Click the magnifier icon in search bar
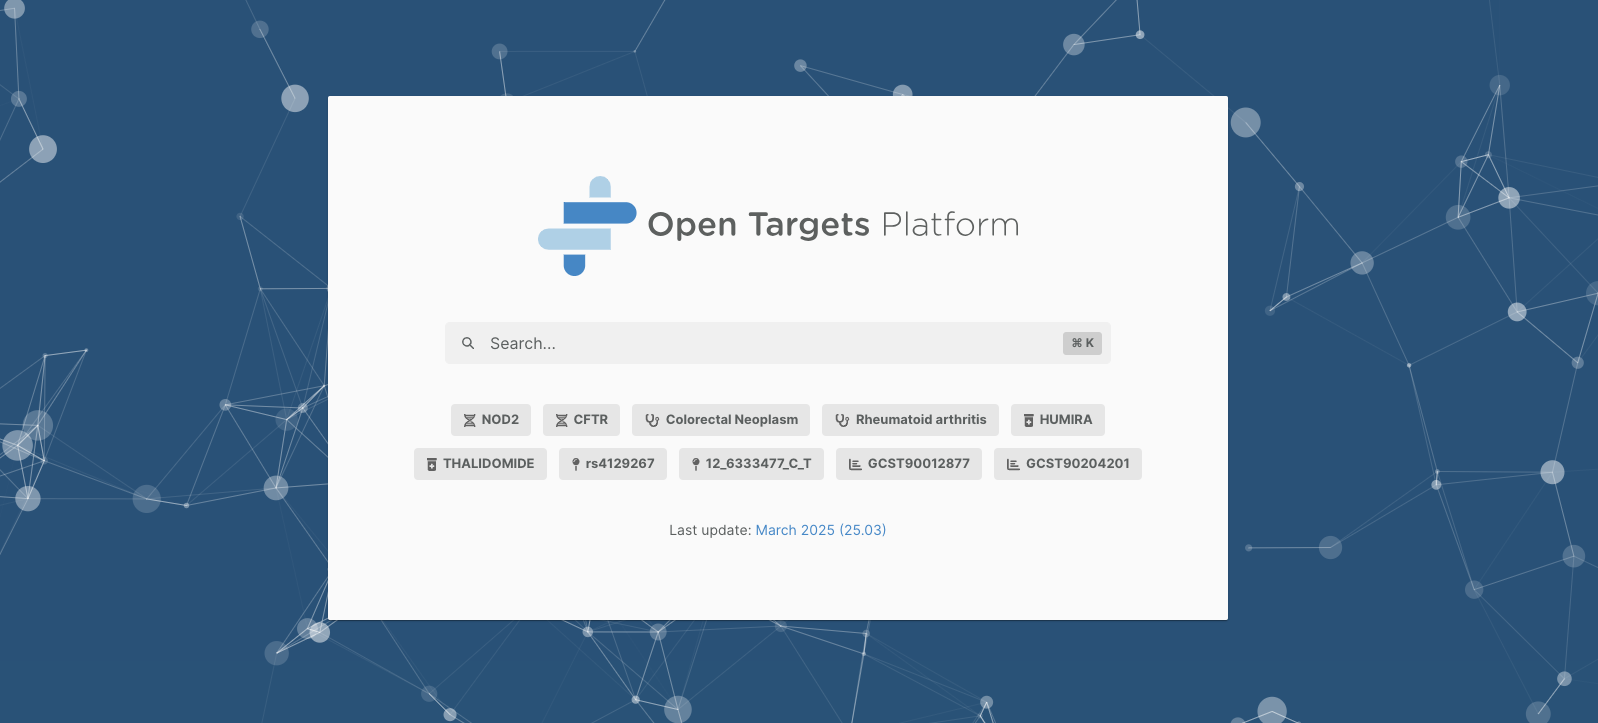 pos(468,343)
